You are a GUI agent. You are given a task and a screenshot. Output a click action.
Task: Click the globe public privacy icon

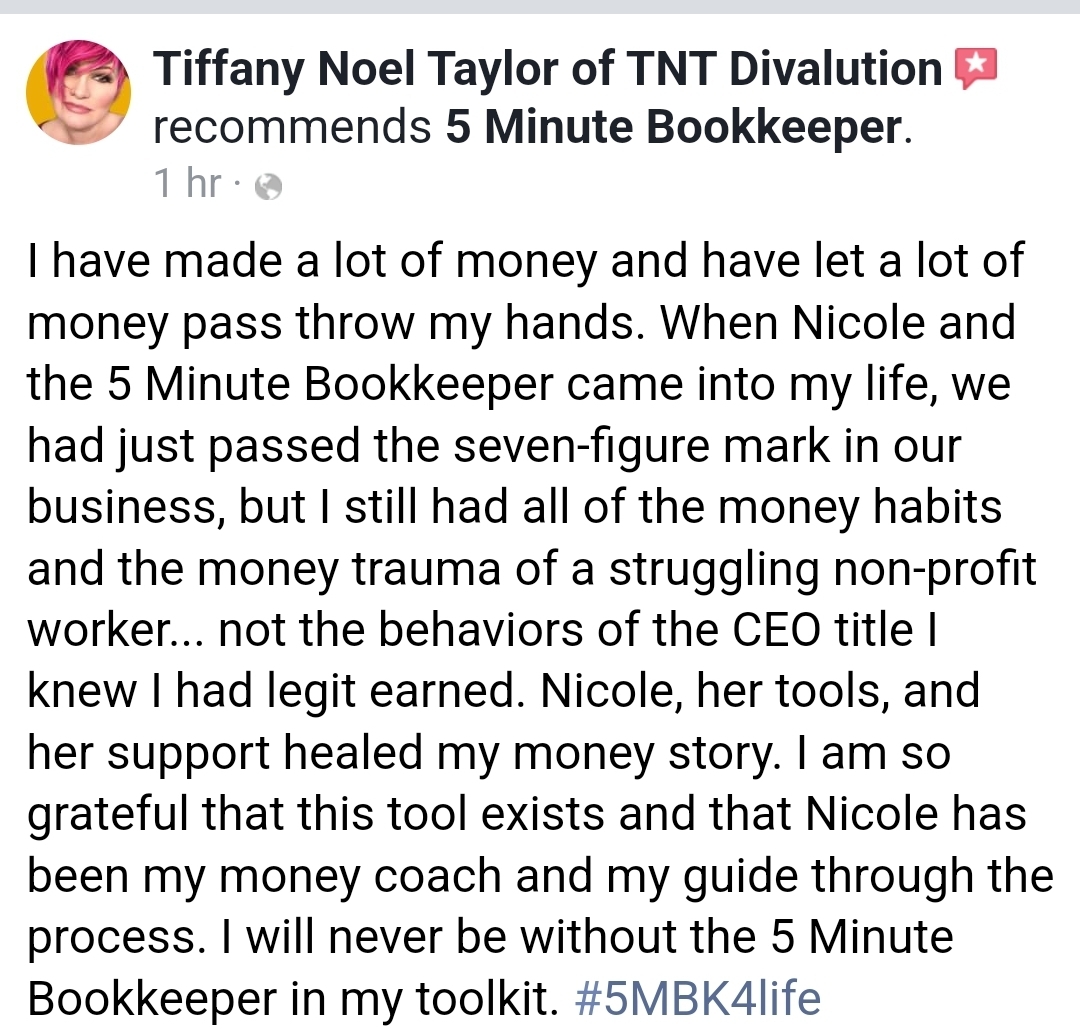tap(269, 187)
